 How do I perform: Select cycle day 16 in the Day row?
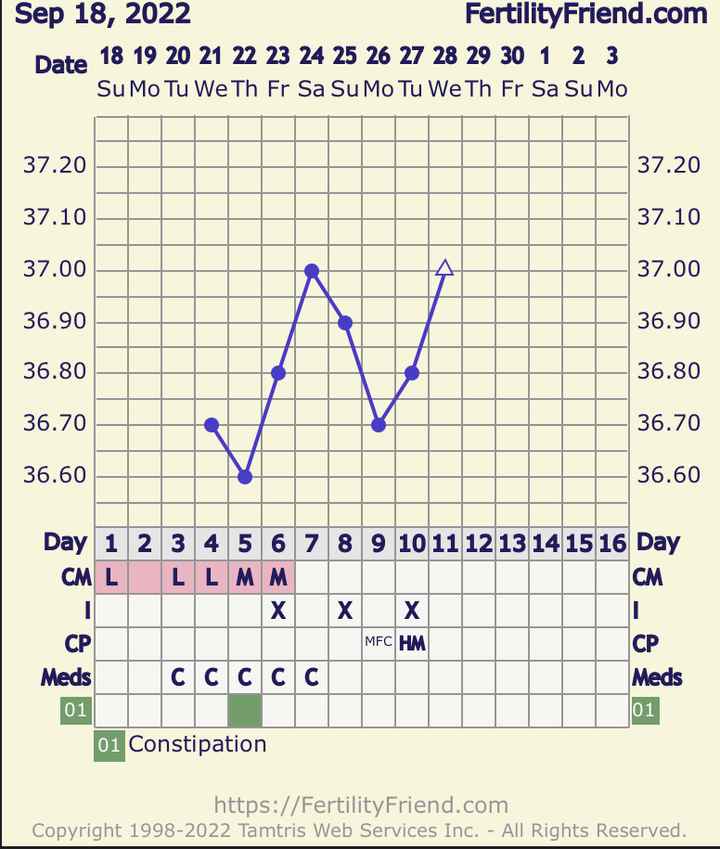point(612,544)
